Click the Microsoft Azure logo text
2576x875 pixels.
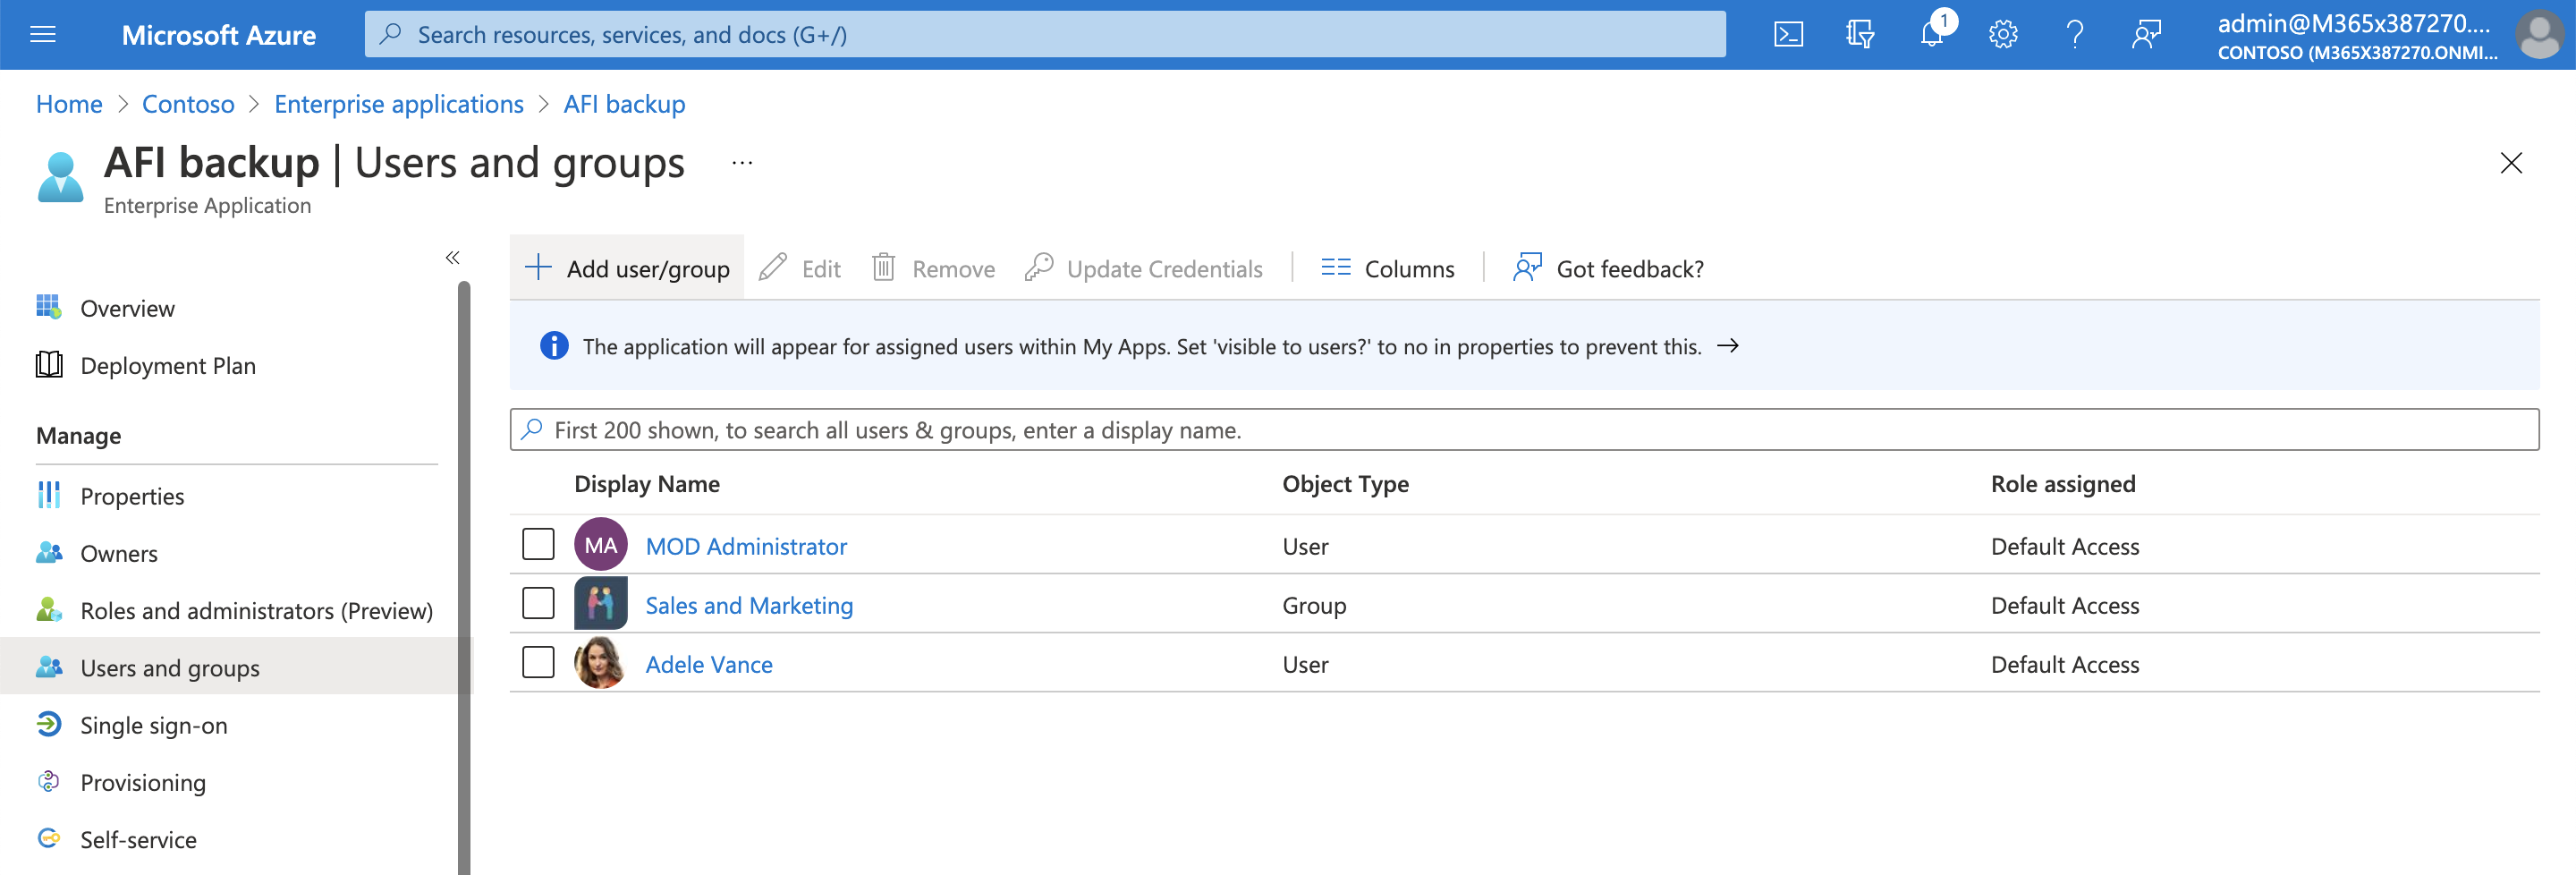[x=219, y=35]
